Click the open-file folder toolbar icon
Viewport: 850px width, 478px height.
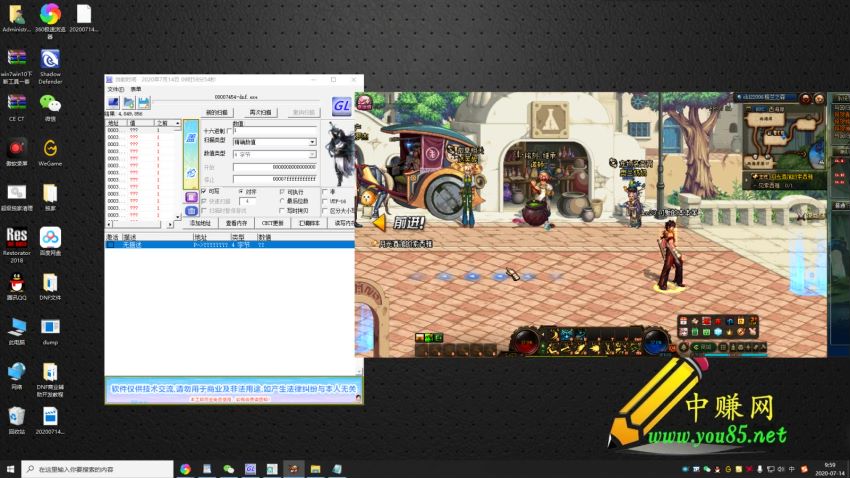(x=128, y=102)
